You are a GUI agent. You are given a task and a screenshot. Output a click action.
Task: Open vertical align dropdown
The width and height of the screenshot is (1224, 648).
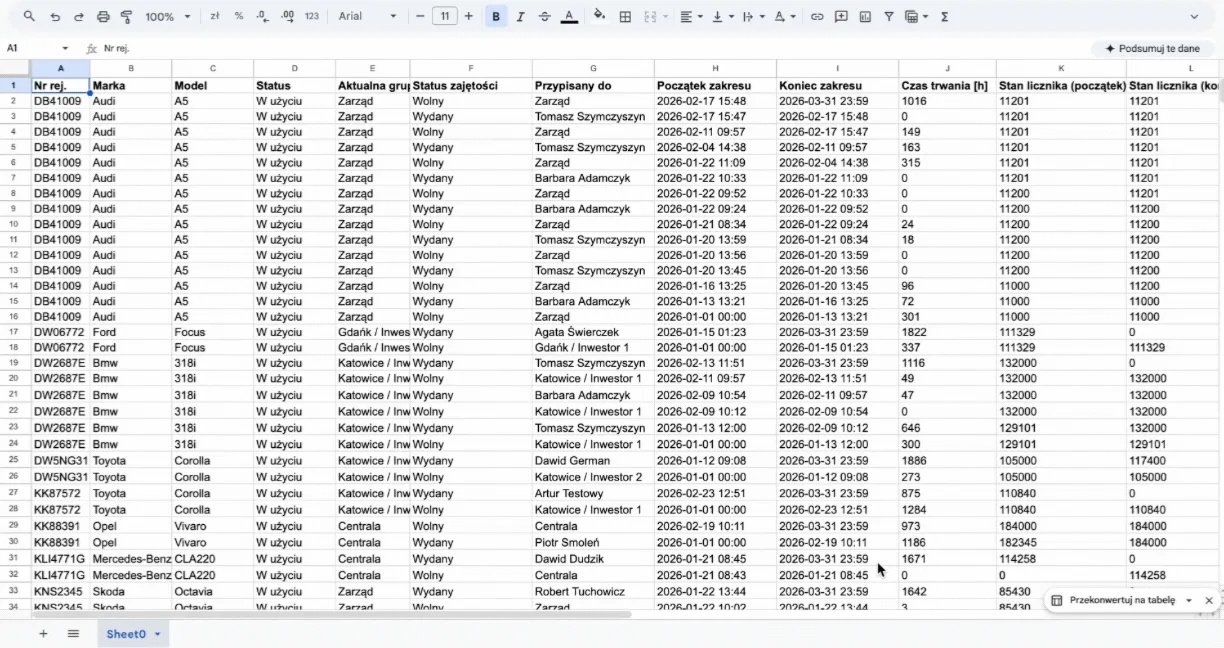pos(722,16)
